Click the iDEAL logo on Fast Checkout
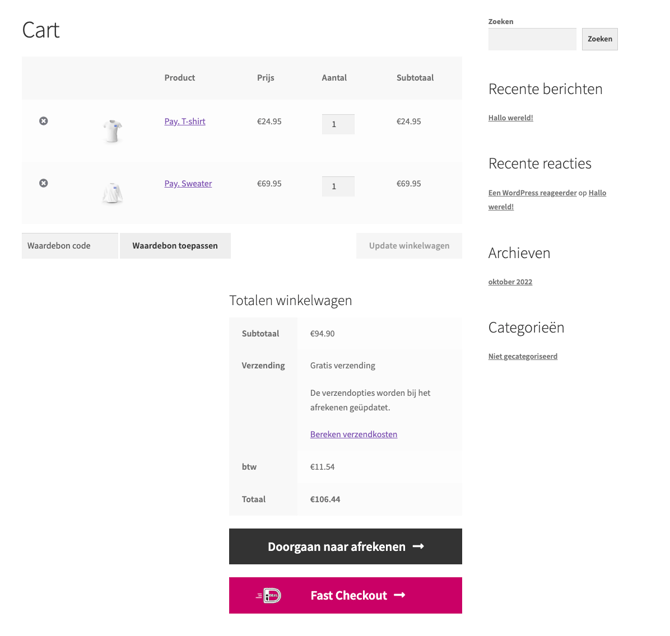Viewport: 670px width, 636px height. pyautogui.click(x=269, y=595)
